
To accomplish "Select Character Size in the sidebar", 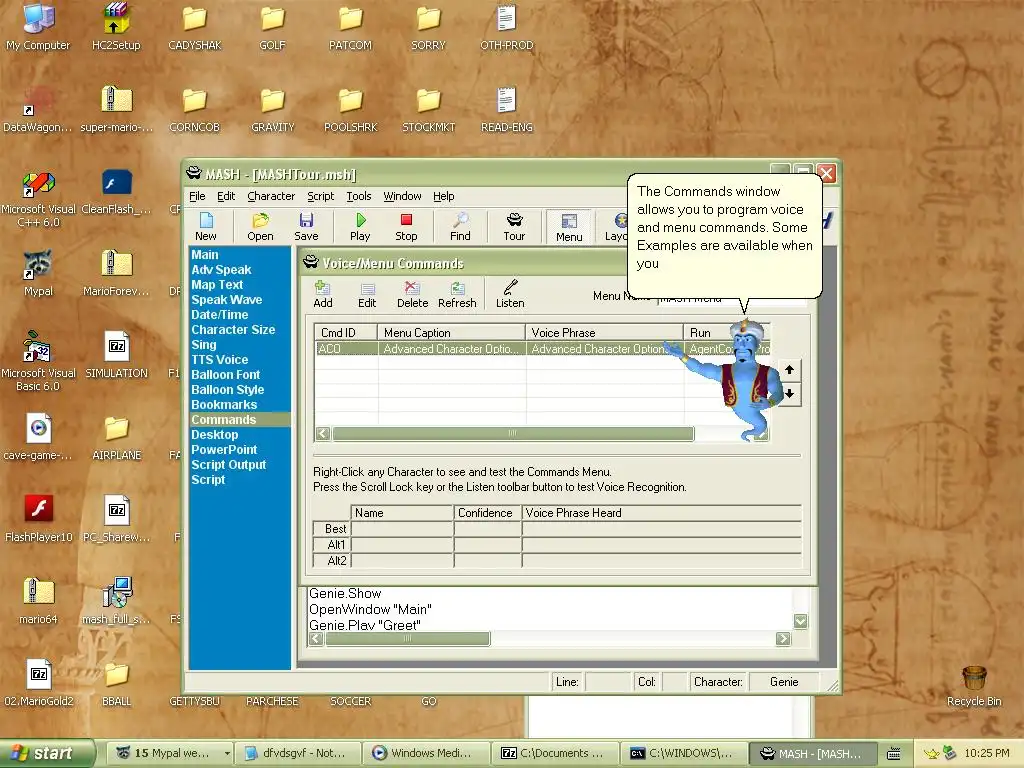I will point(233,330).
